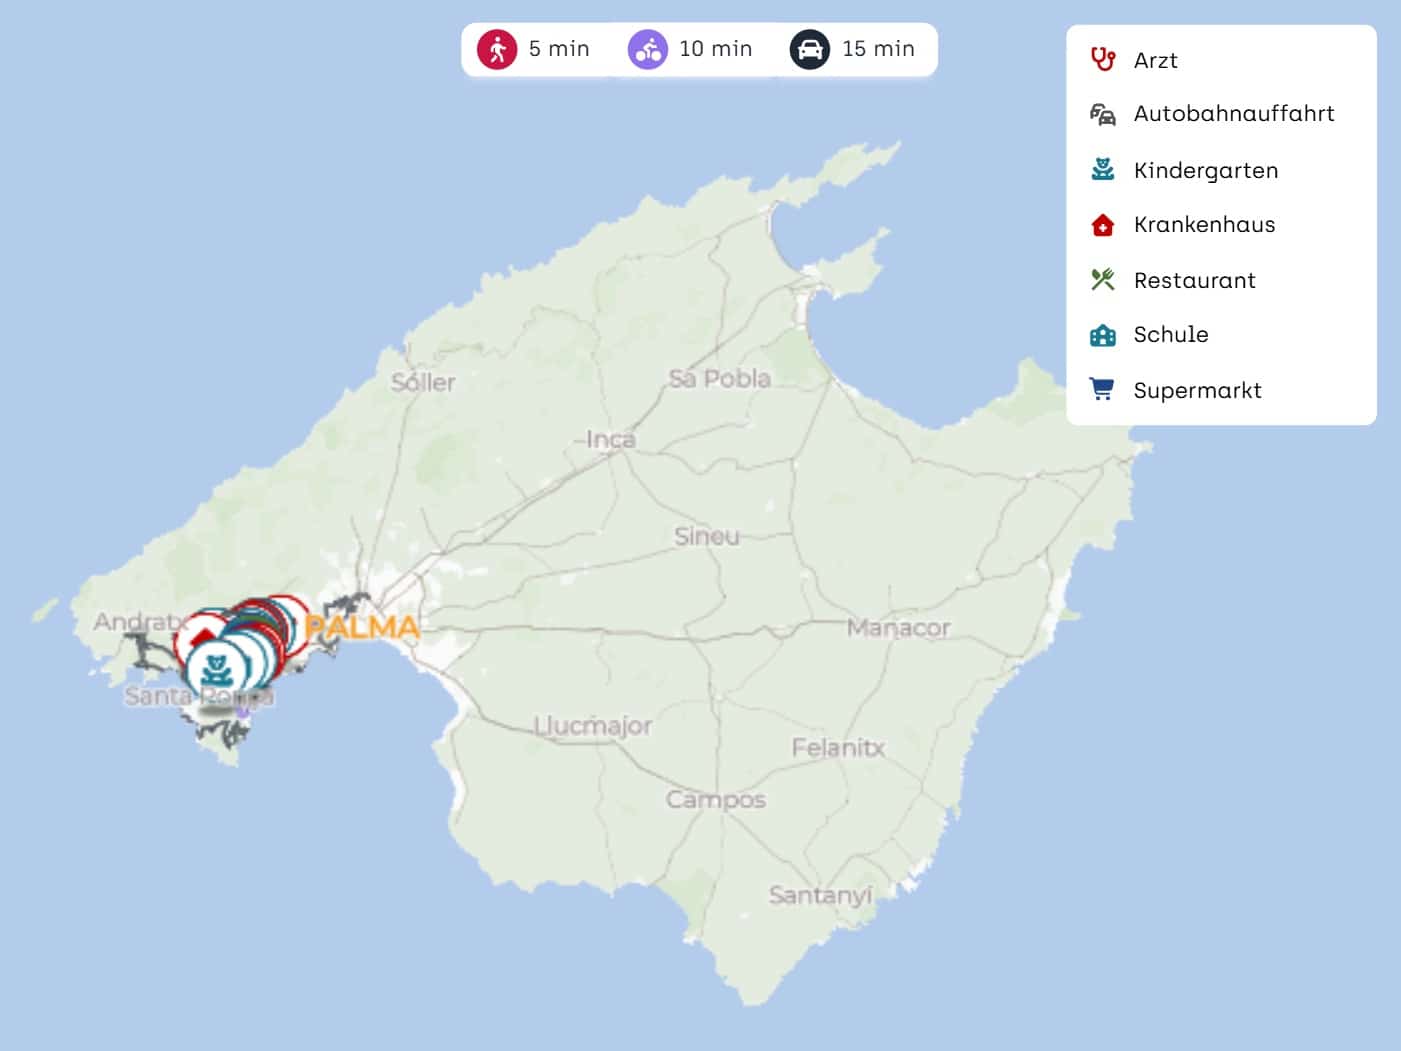
Task: Enable the 5 min walking radius
Action: [497, 49]
